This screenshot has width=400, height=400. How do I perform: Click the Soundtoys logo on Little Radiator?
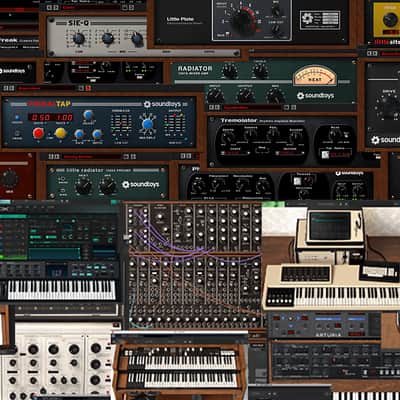point(140,184)
